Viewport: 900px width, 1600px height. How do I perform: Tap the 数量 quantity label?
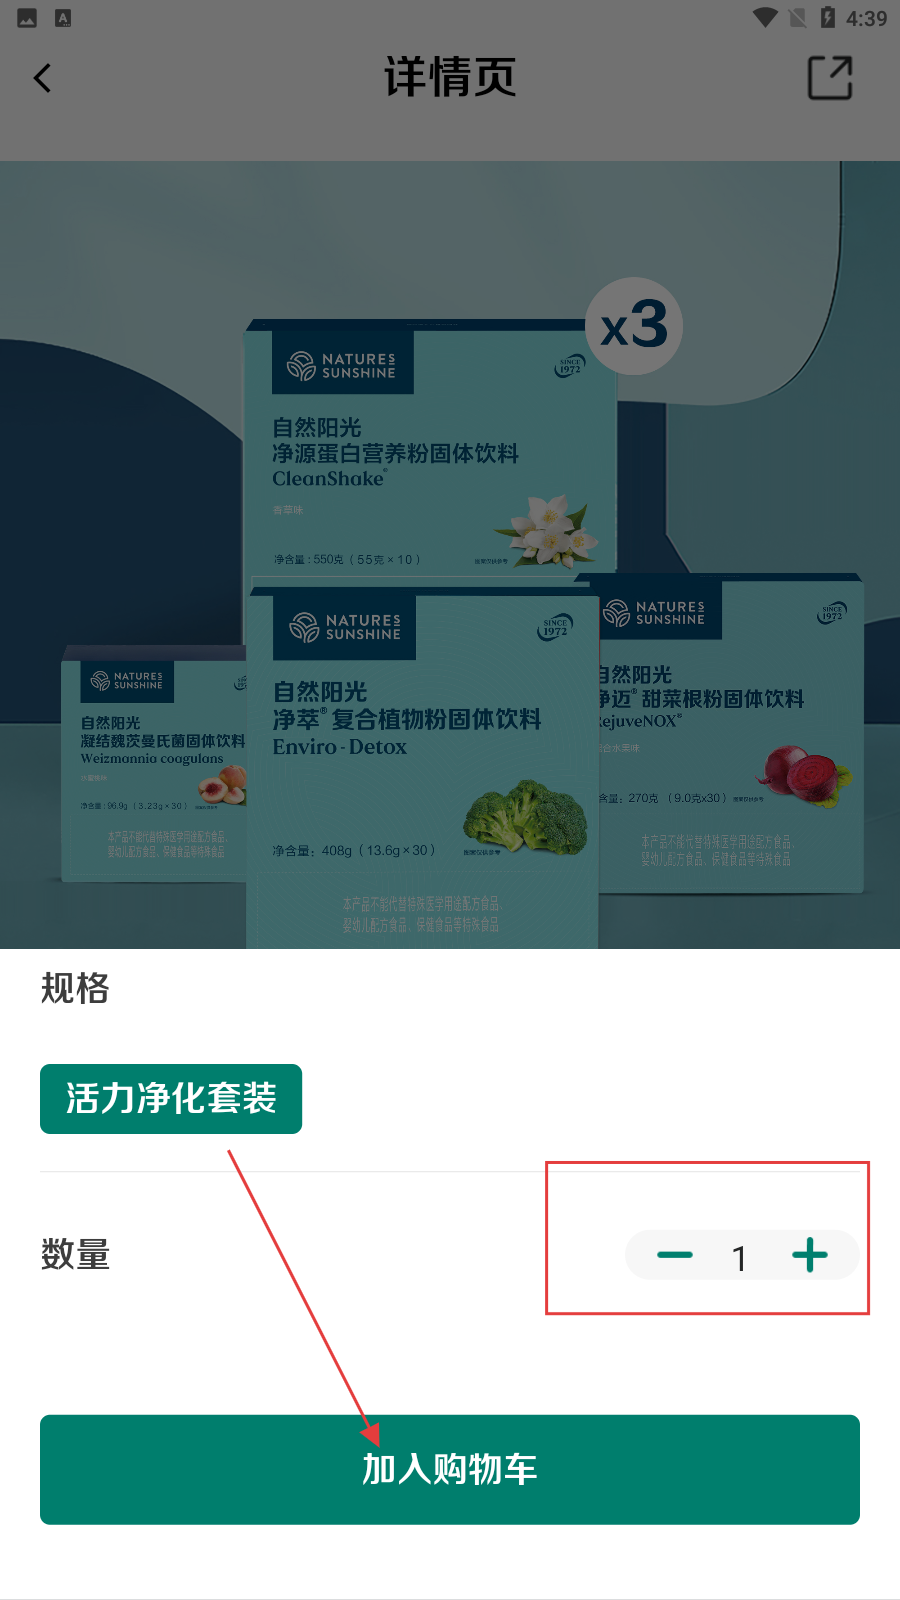75,1254
